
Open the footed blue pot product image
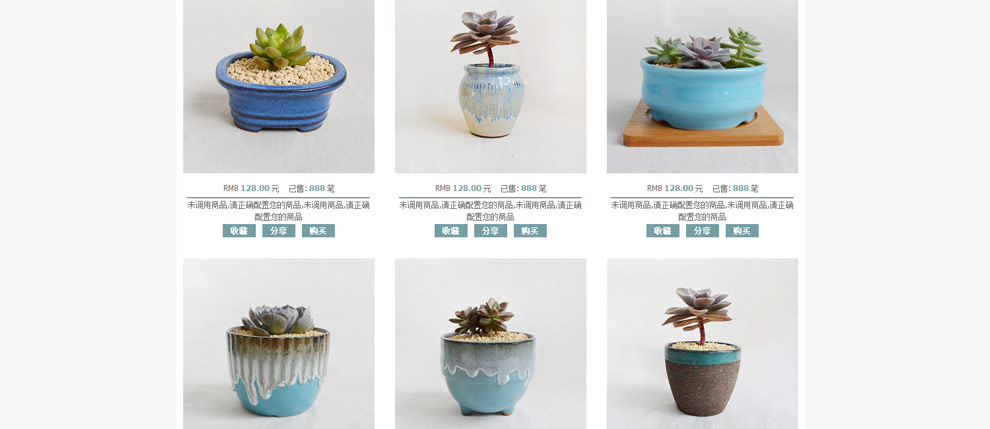[x=491, y=344]
